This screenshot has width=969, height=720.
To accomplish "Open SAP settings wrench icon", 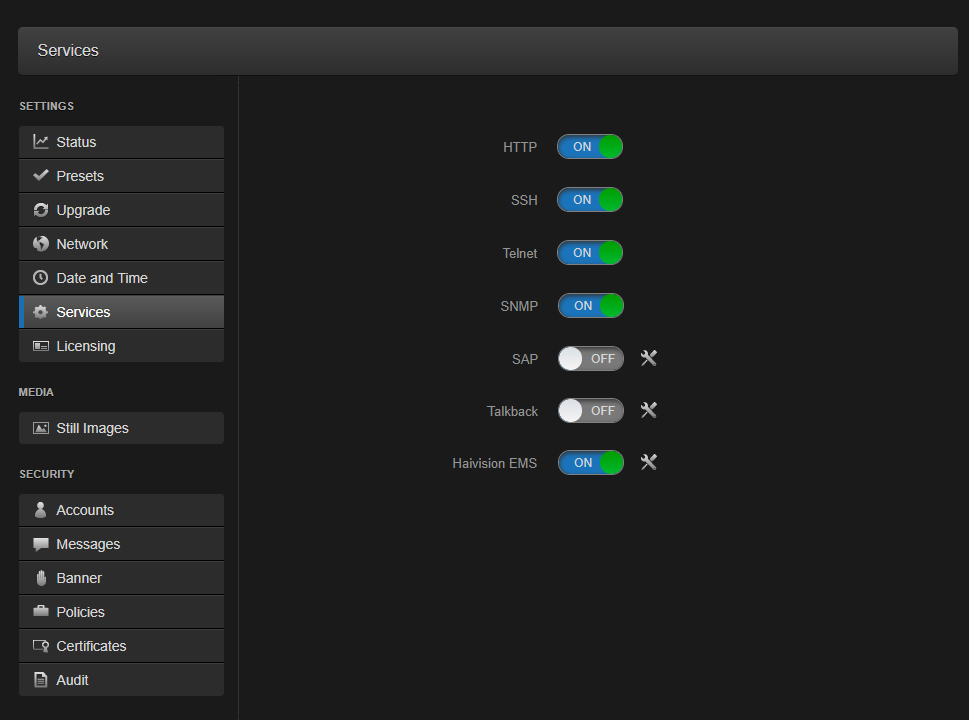I will point(648,358).
